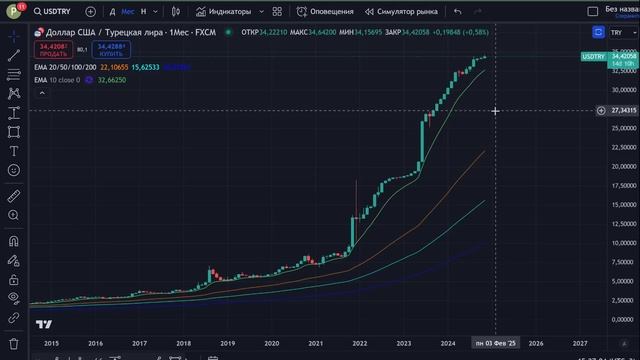Open the indicator templates grid icon
Viewport: 640px width, 360px height.
277,12
